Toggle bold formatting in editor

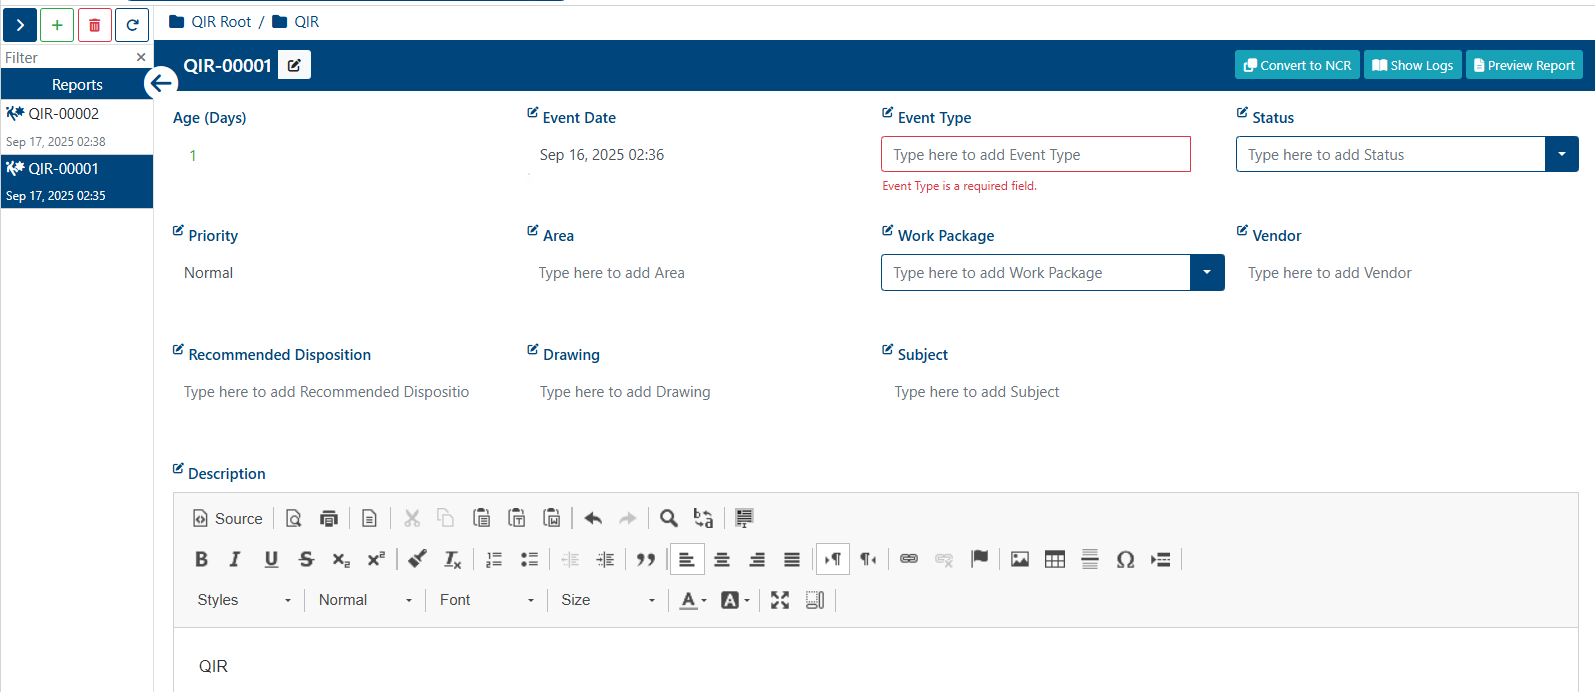pyautogui.click(x=201, y=559)
